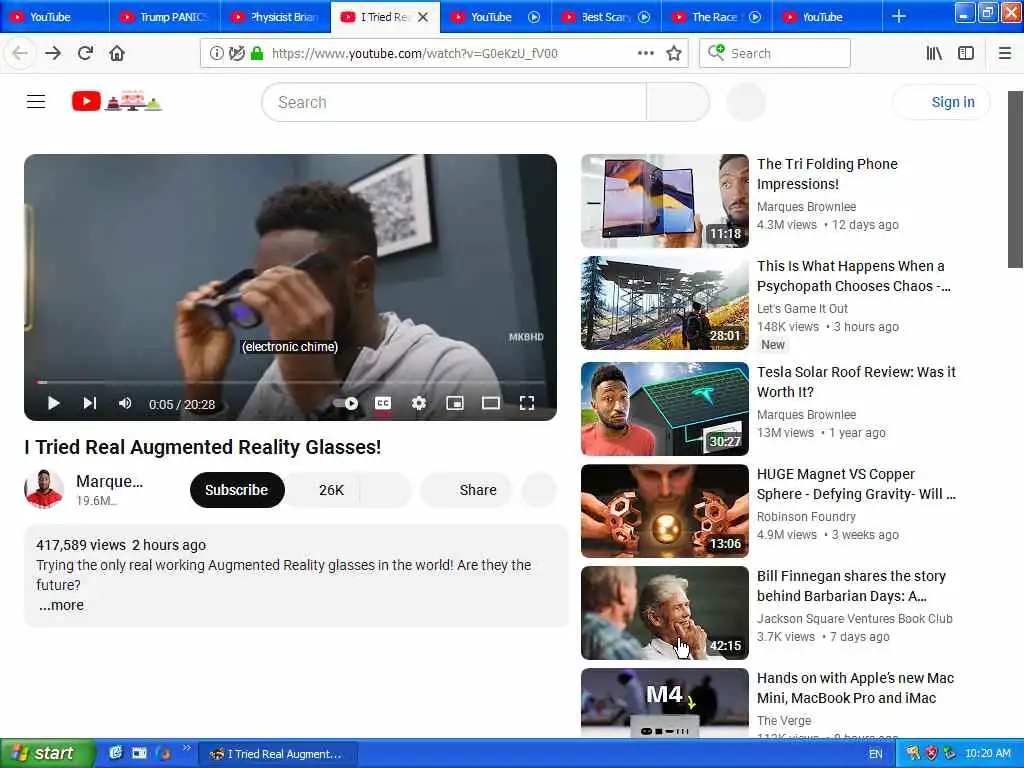Reload the current page

point(85,53)
